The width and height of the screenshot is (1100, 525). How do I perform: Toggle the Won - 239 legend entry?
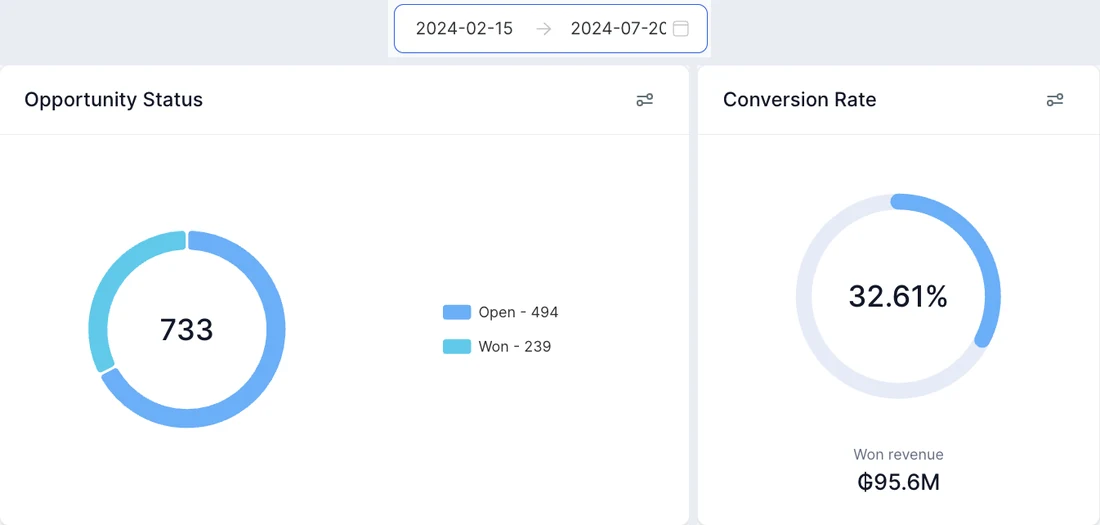(x=497, y=347)
